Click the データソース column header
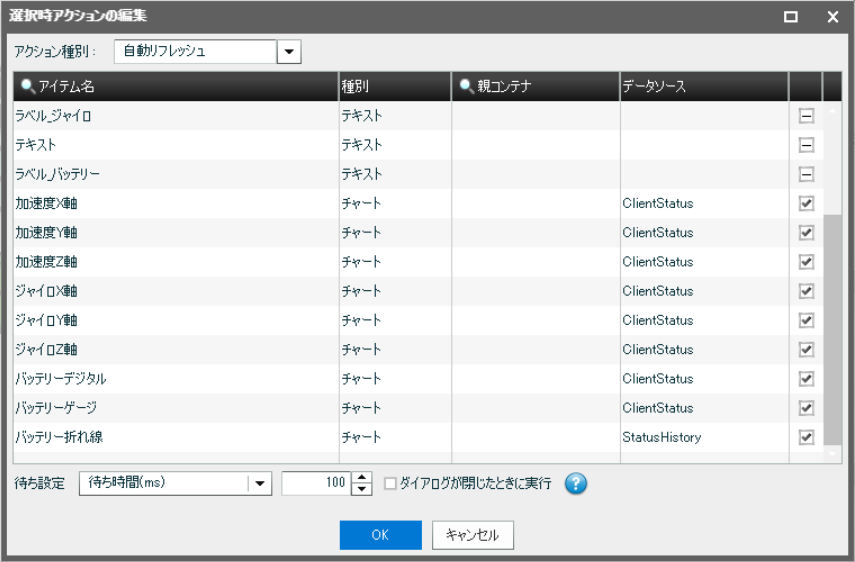The image size is (855, 562). [x=702, y=87]
